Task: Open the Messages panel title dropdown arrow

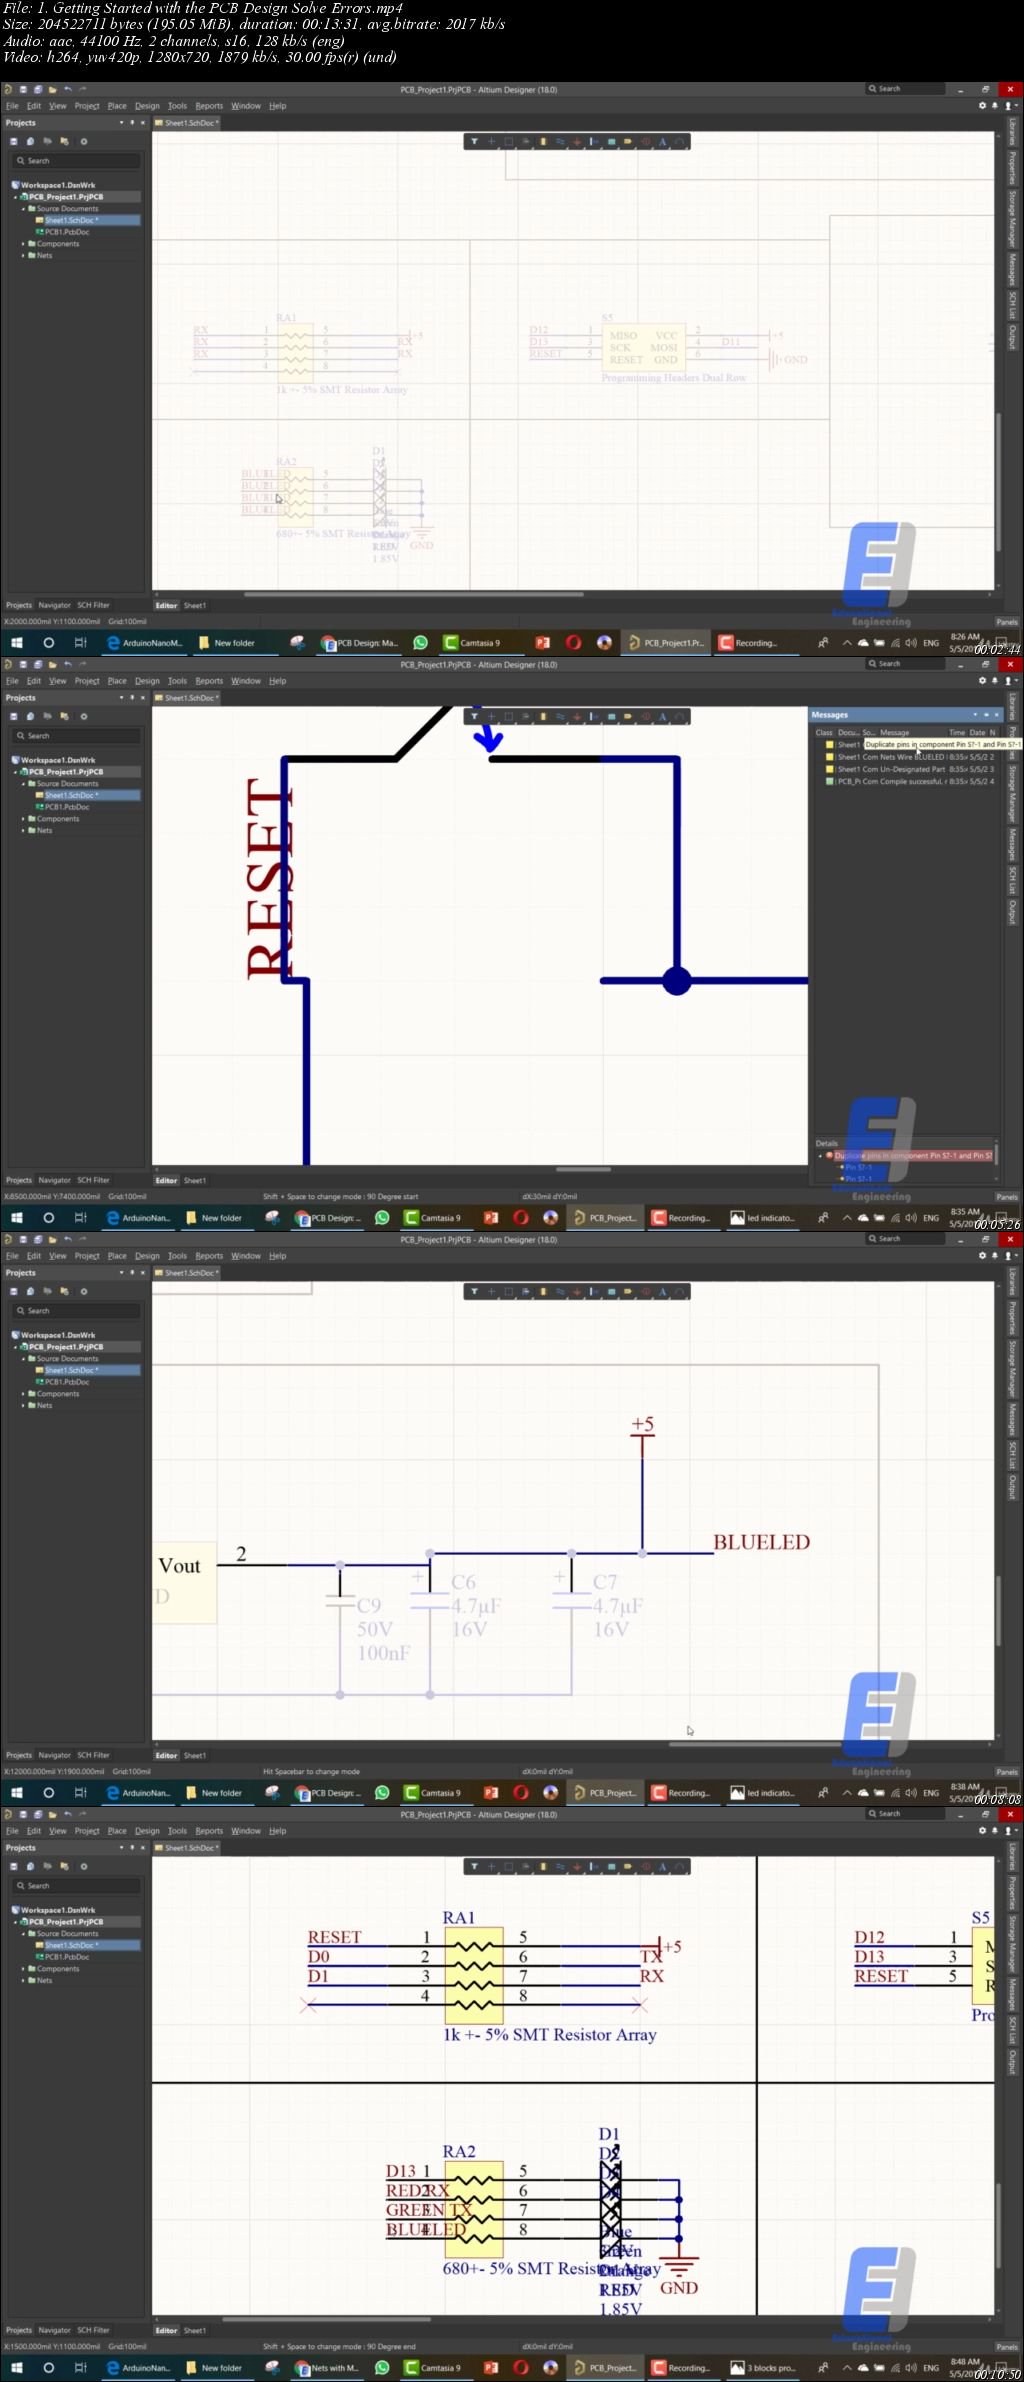Action: (975, 715)
